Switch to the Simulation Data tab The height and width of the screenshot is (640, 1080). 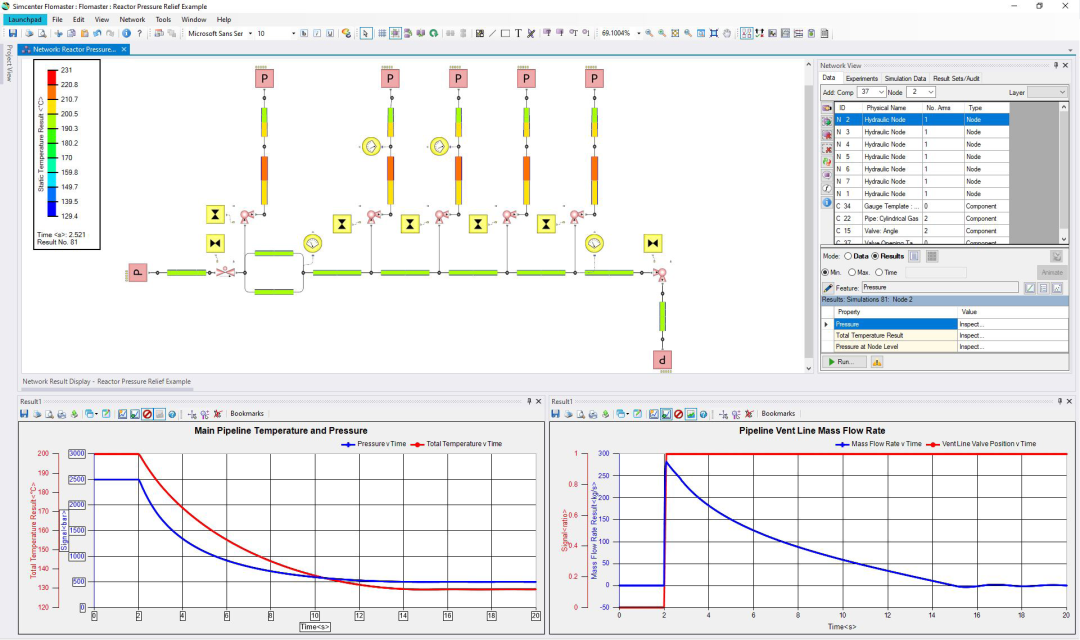tap(905, 79)
